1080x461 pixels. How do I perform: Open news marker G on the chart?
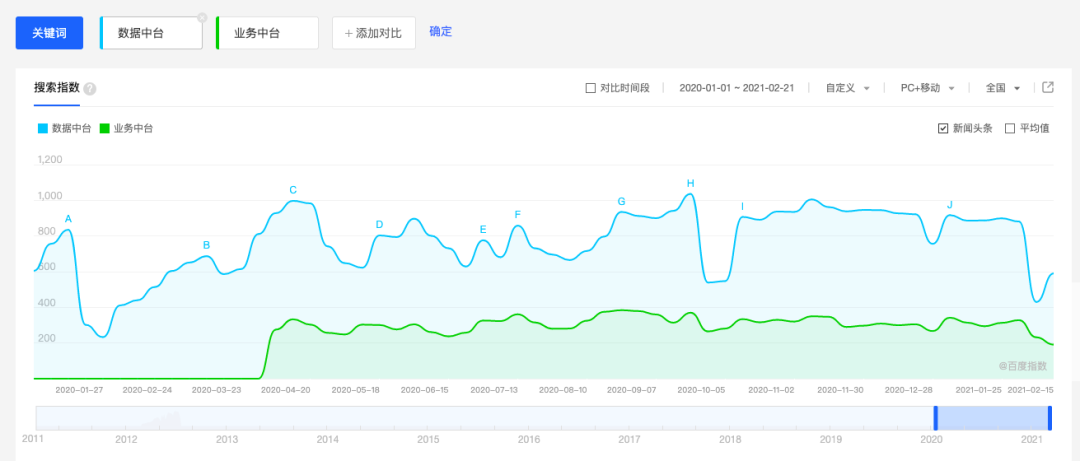point(621,201)
